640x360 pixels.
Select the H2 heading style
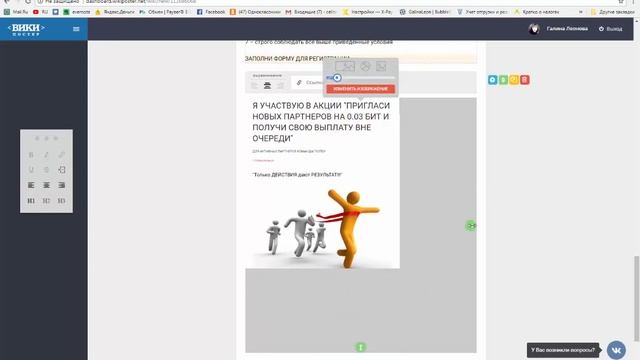46,201
